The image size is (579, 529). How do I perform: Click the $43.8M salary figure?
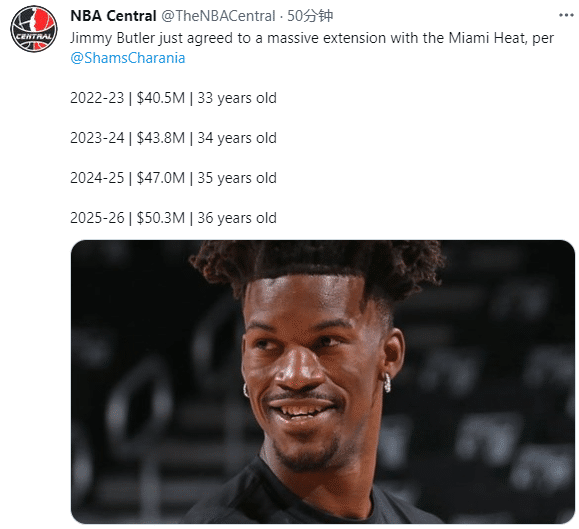161,138
